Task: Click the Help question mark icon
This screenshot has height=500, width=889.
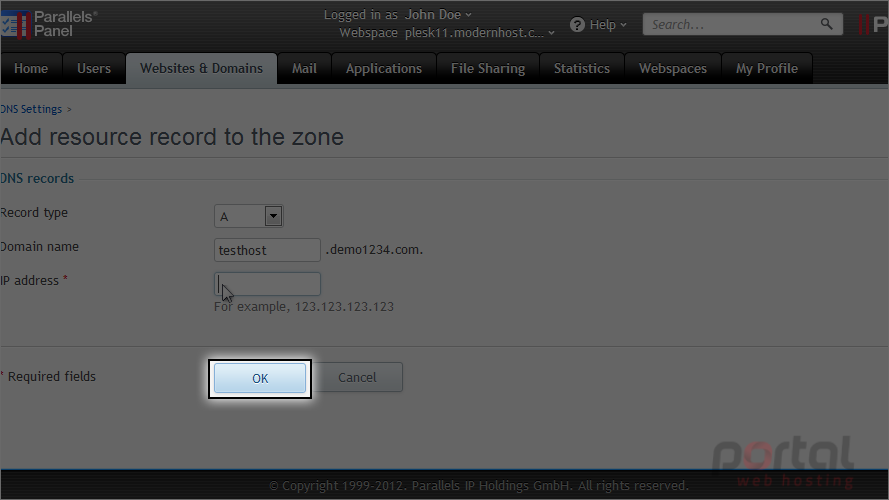Action: (577, 25)
